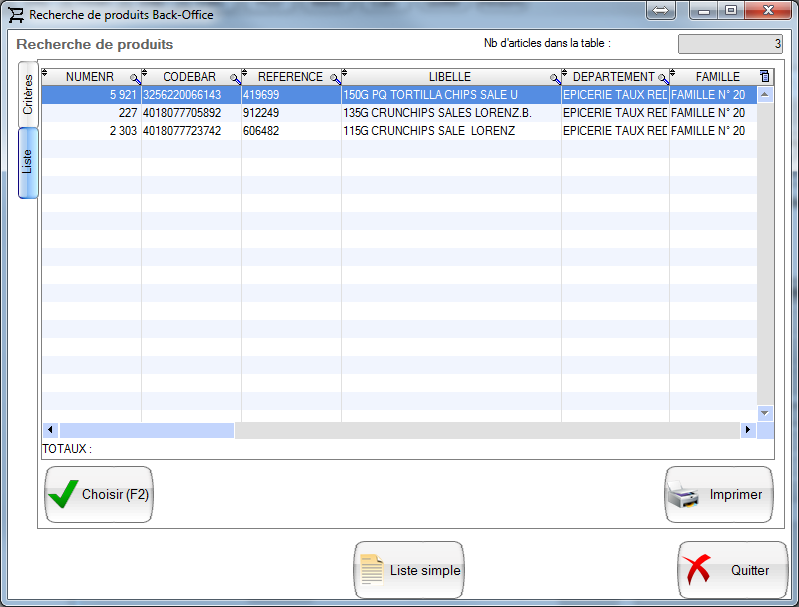
Task: Click the FAMILLE column header
Action: coord(717,77)
